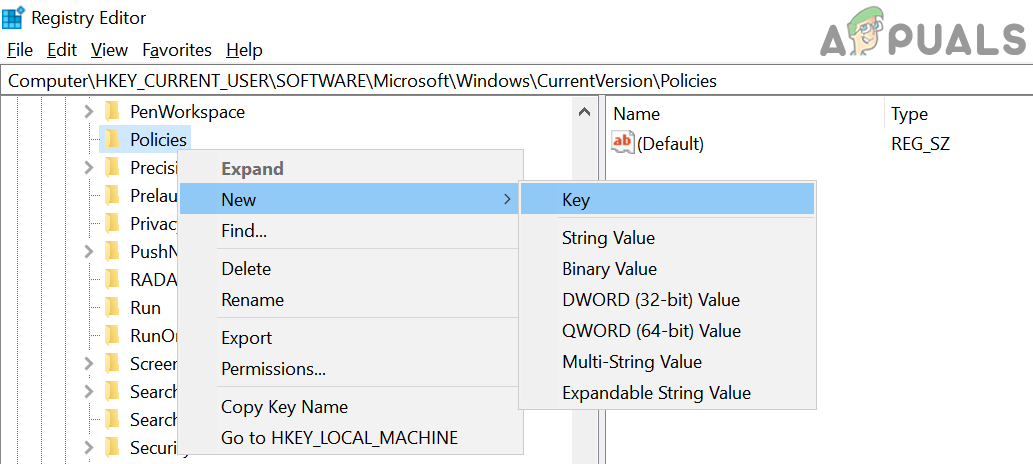
Task: Select Go to HKEY_LOCAL_MACHINE
Action: coord(339,438)
